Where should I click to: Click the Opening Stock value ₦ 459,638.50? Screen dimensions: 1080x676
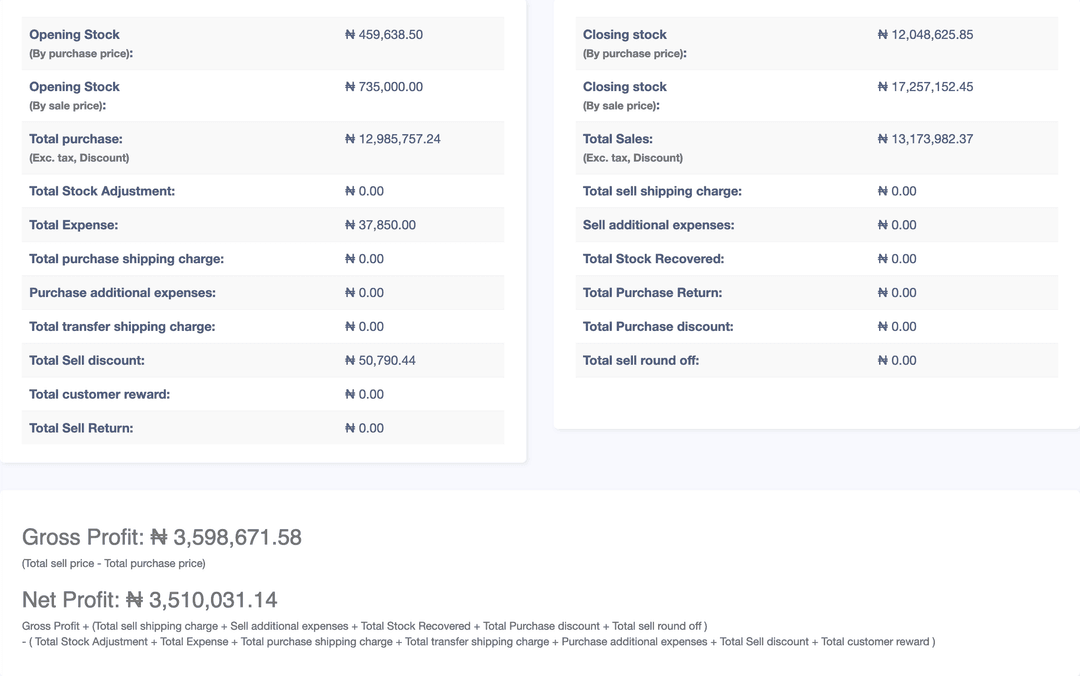click(384, 34)
